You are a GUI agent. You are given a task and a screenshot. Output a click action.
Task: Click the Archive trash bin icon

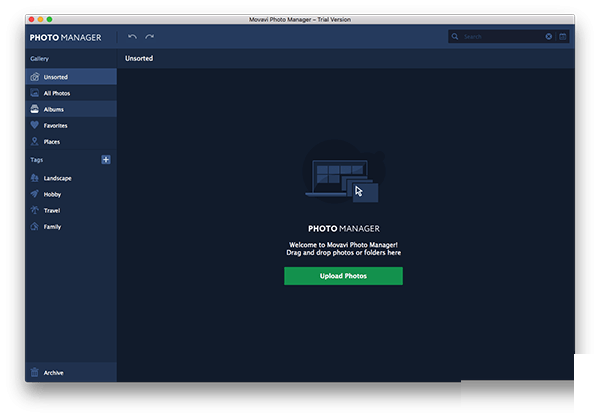[35, 372]
